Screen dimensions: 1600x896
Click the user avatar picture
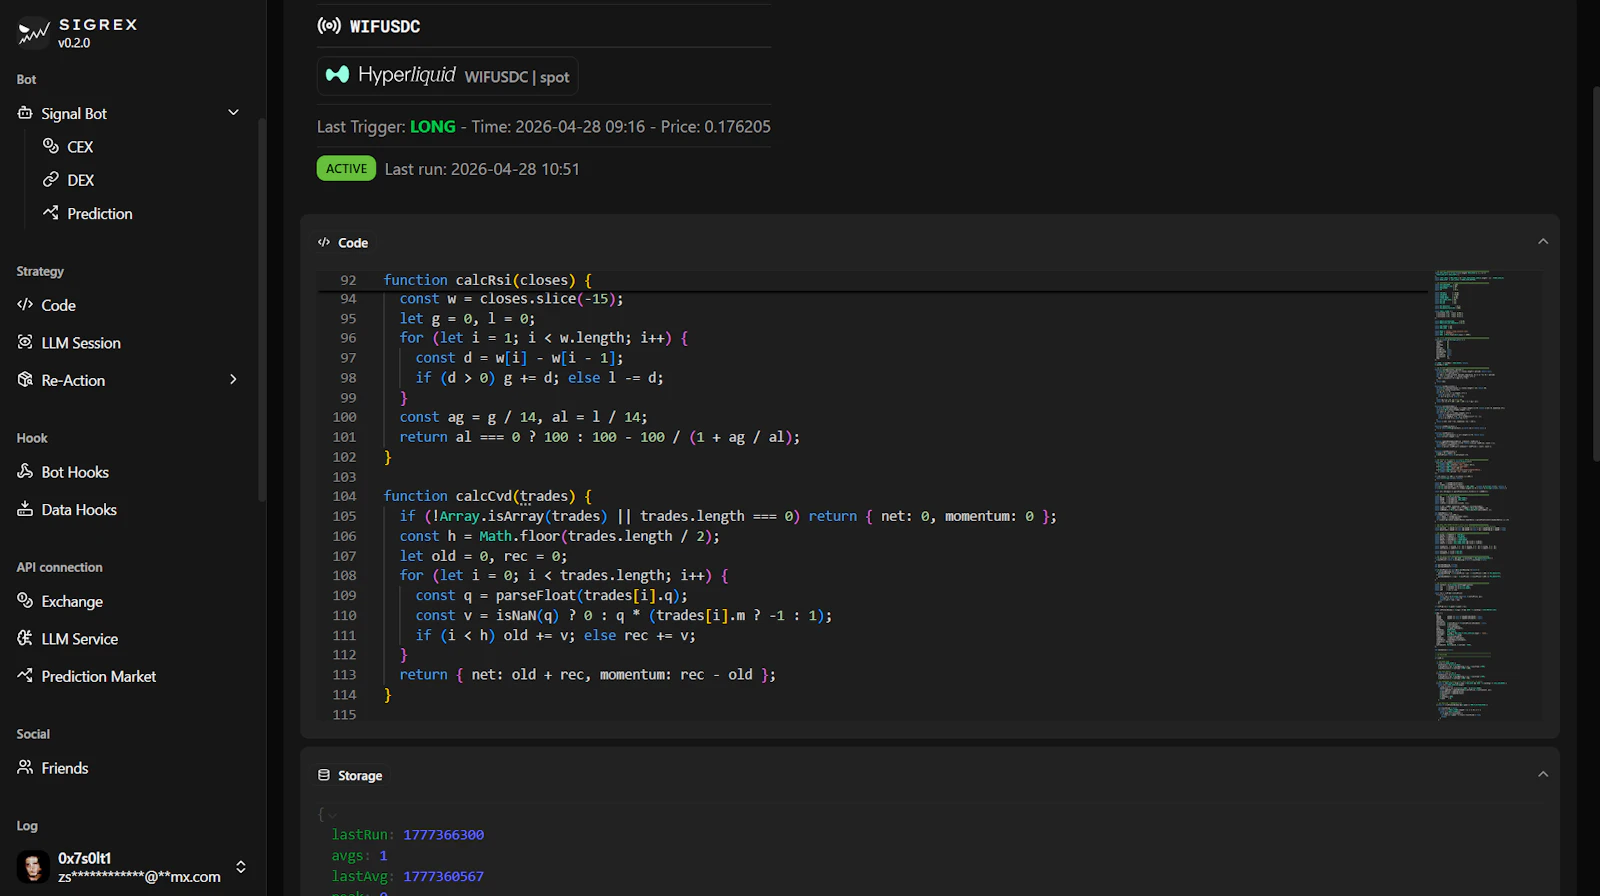[33, 866]
